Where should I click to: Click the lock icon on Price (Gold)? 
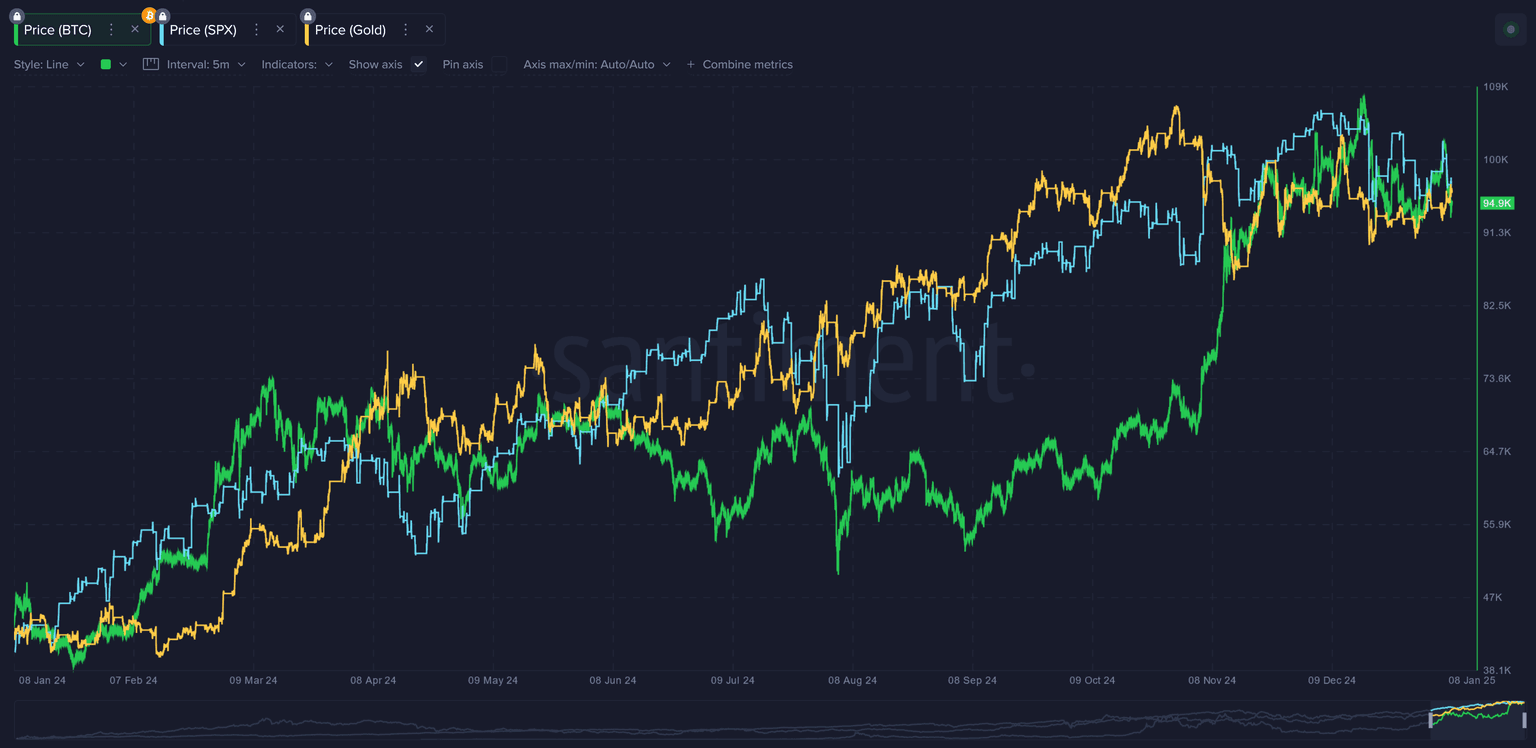click(x=308, y=16)
